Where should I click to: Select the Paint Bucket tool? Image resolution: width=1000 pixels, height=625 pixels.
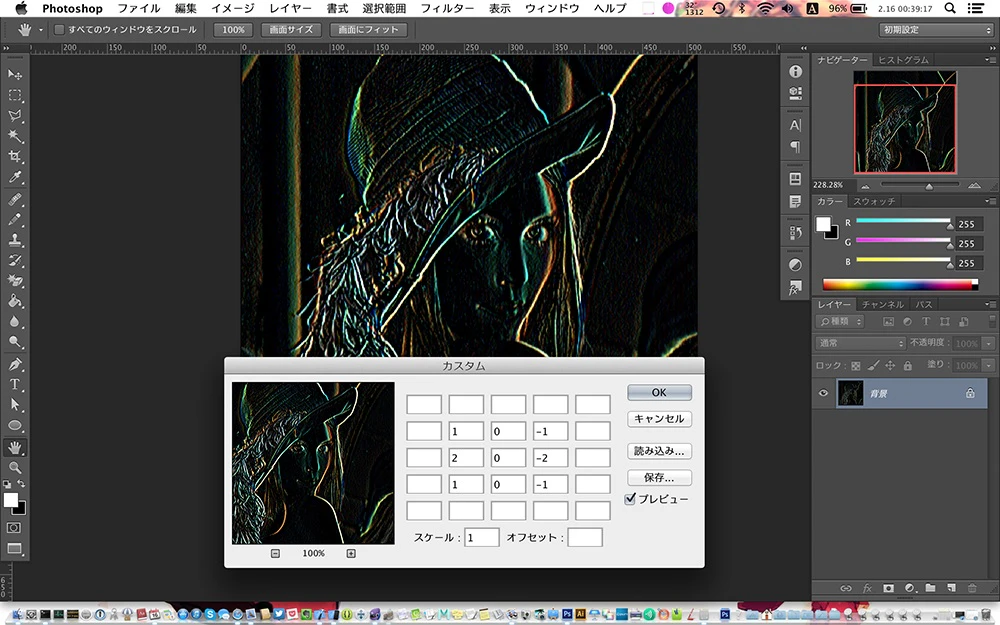pyautogui.click(x=14, y=301)
